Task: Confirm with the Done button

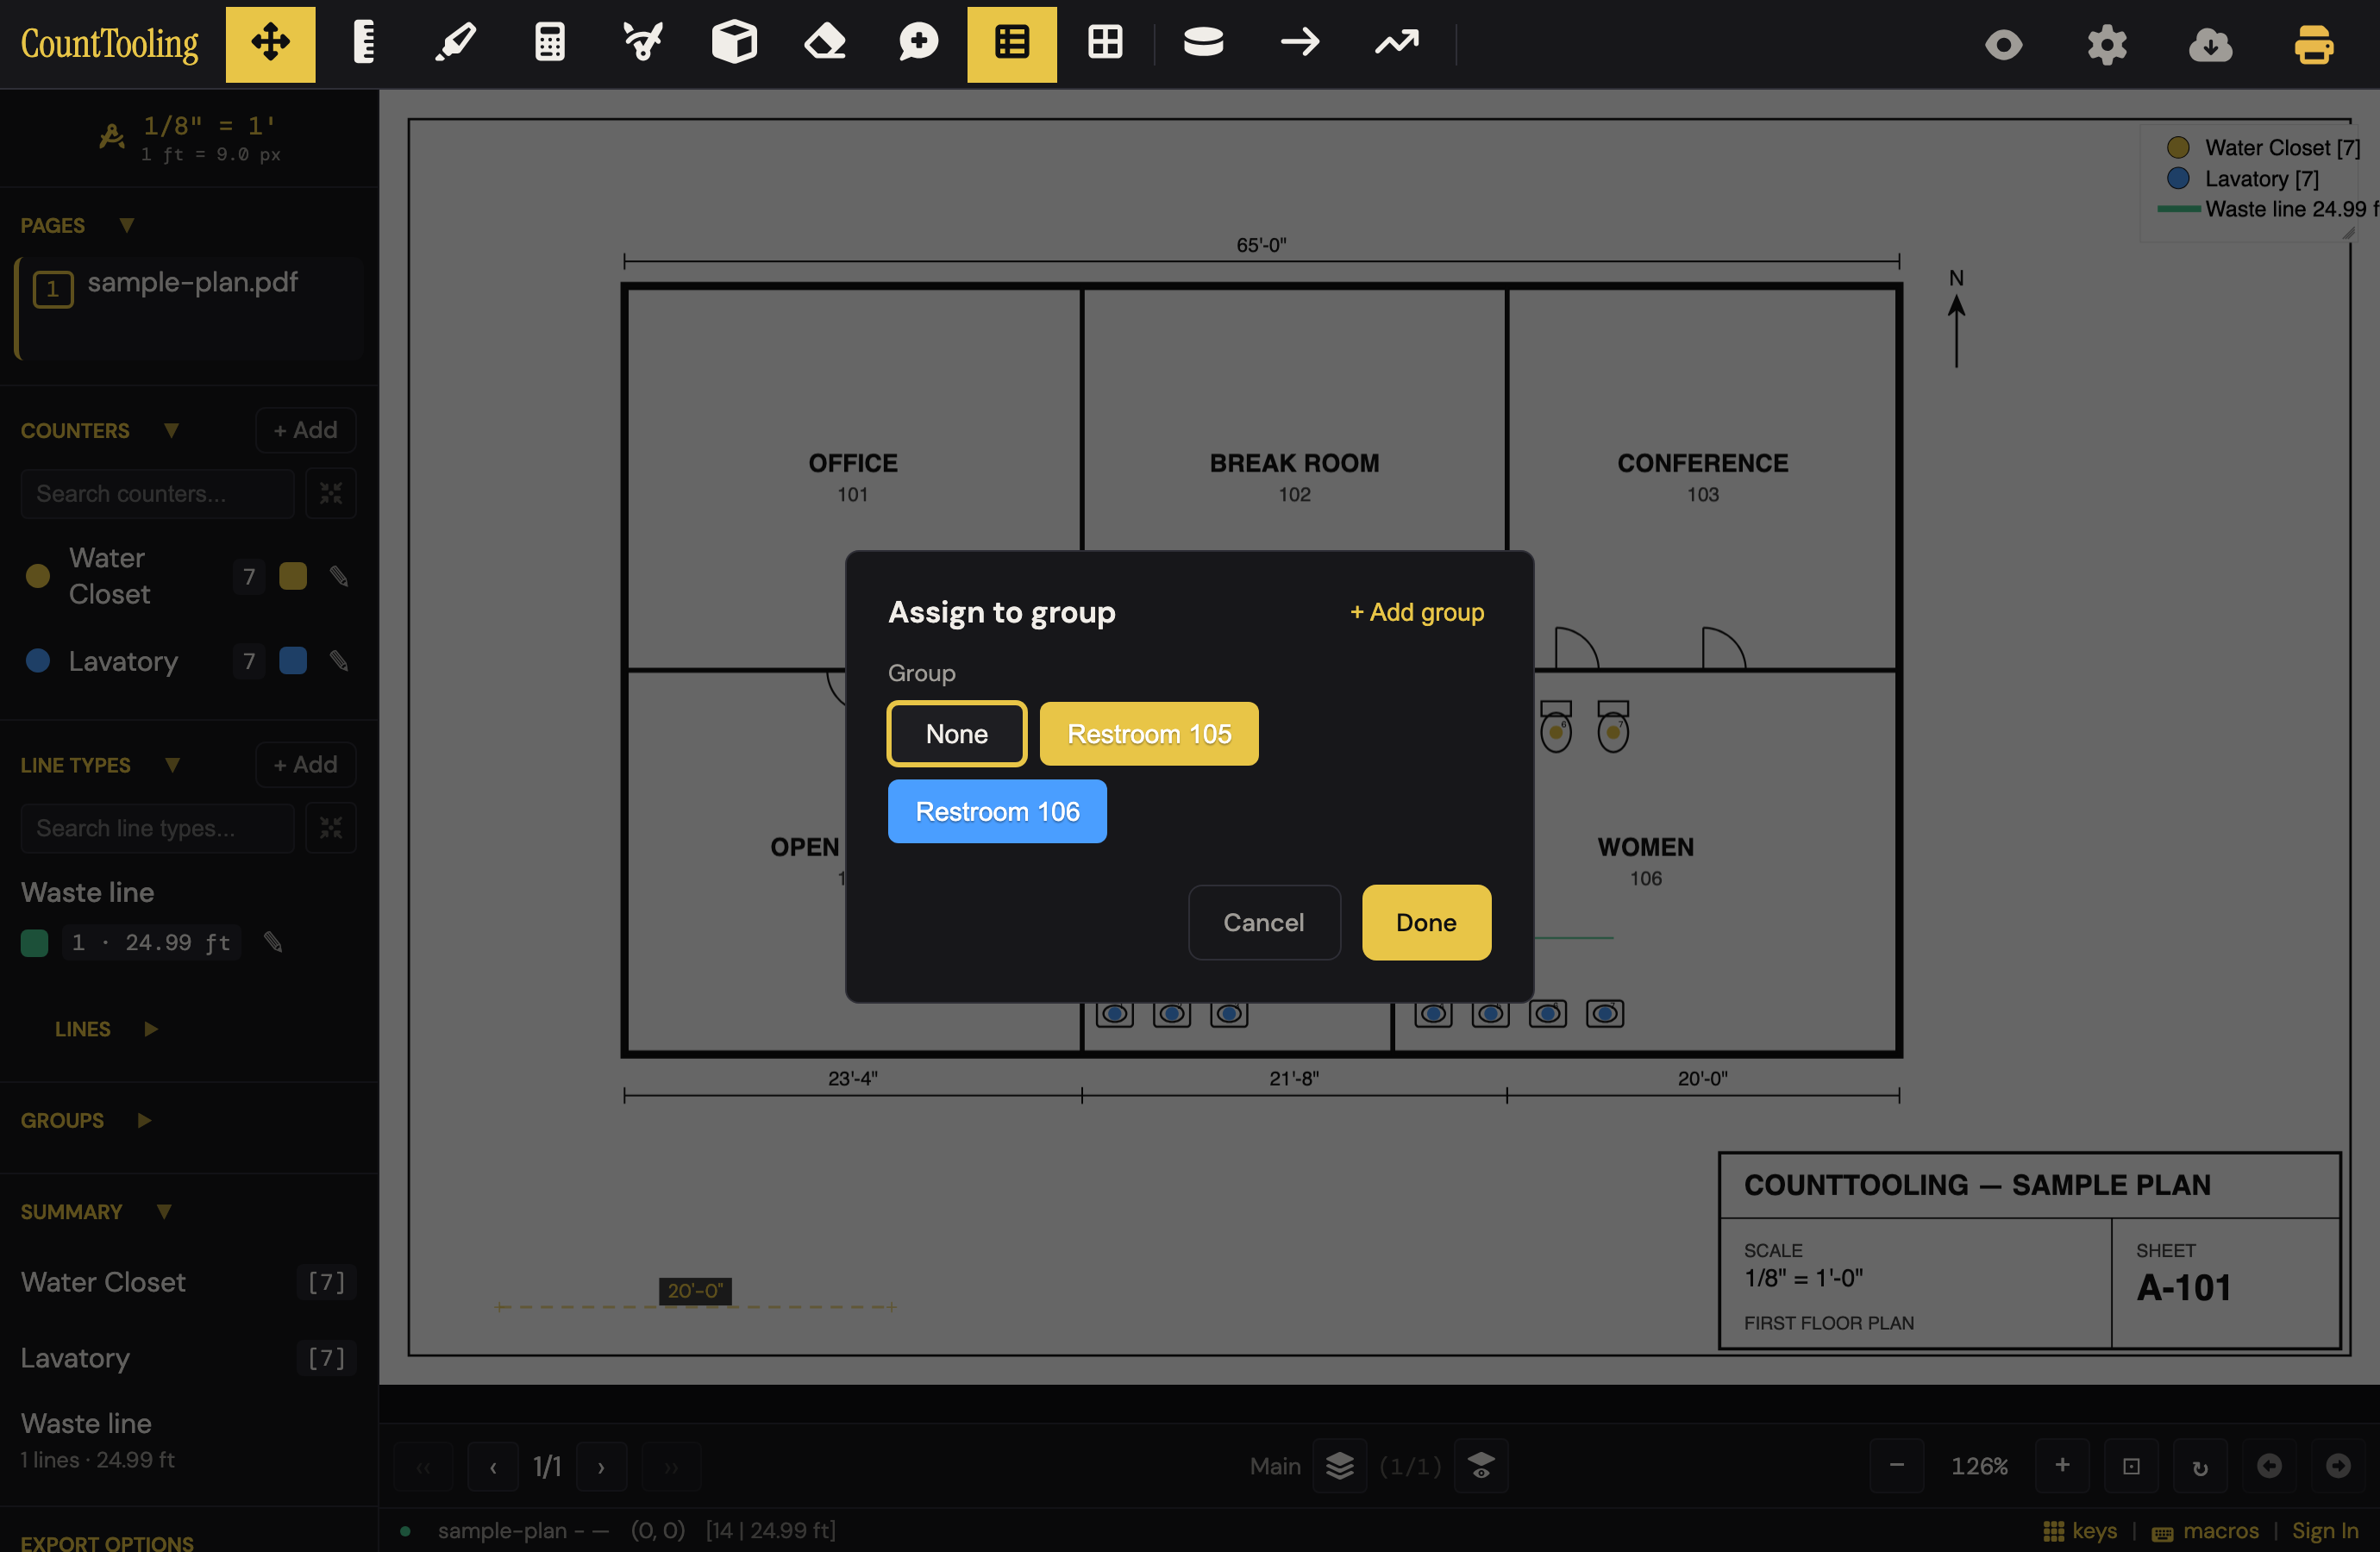Action: 1426,922
